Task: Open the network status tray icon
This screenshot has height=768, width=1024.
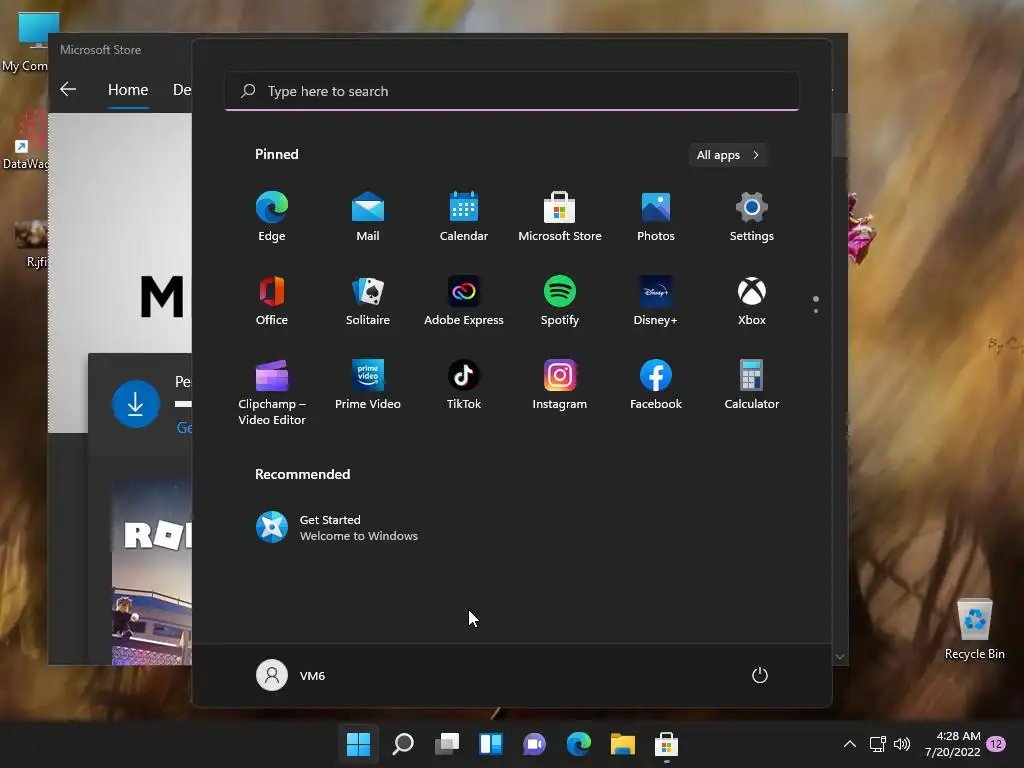Action: pos(878,744)
